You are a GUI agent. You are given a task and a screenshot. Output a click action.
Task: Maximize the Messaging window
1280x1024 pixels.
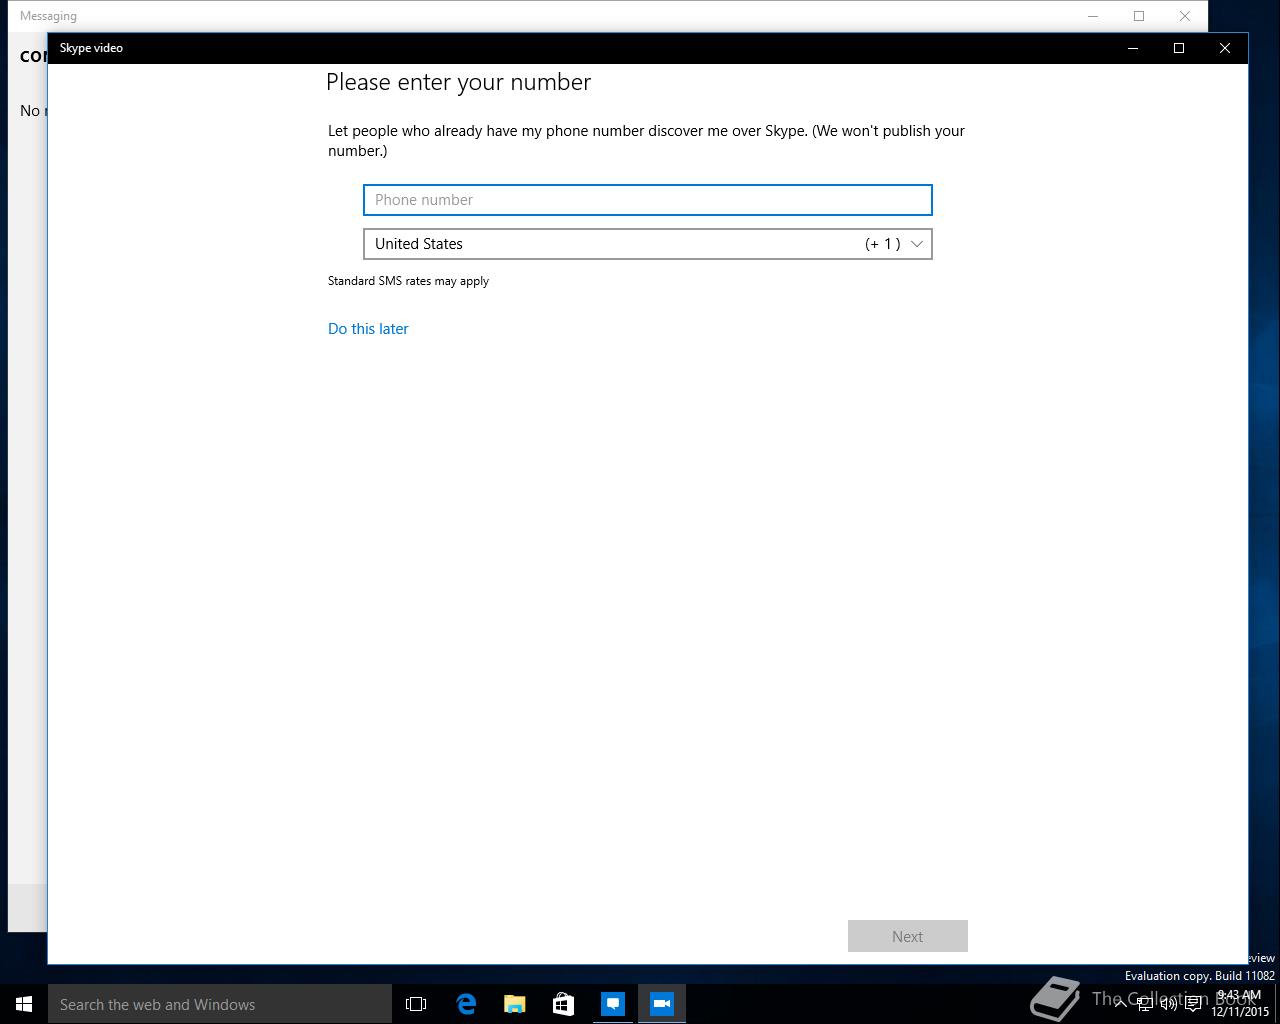1139,16
